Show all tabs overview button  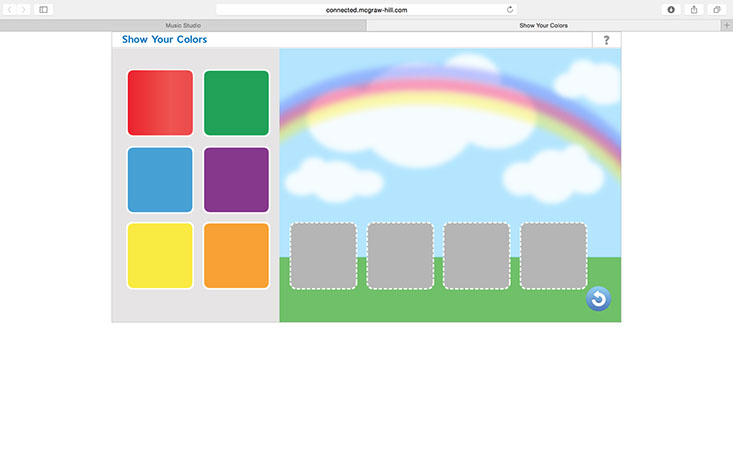point(717,9)
